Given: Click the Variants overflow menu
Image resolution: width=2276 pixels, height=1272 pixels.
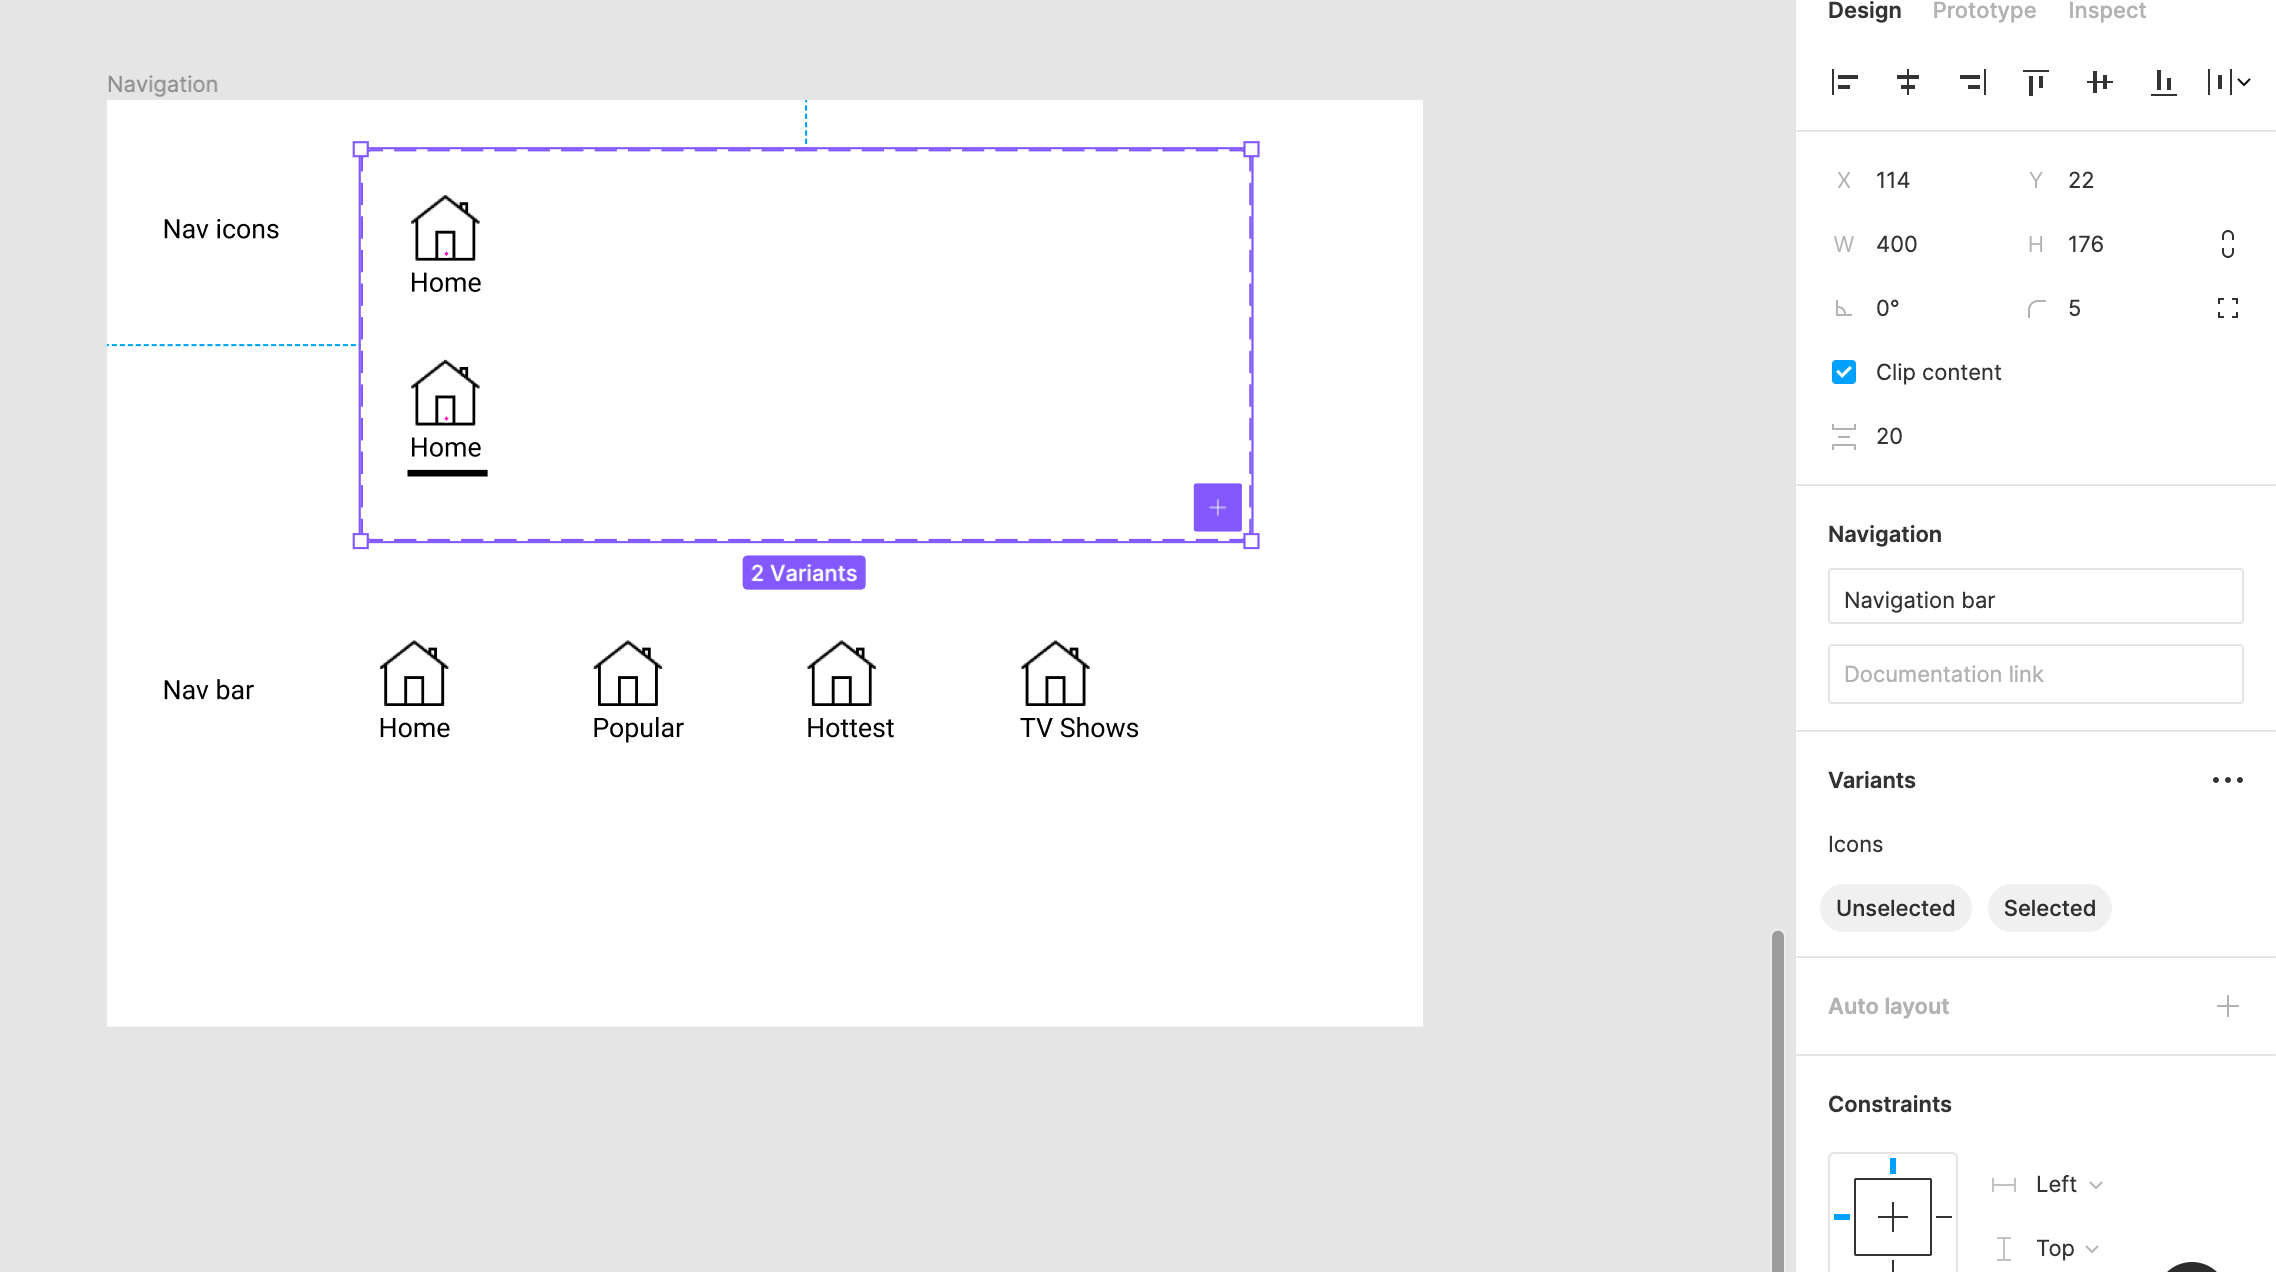Looking at the screenshot, I should (2229, 780).
